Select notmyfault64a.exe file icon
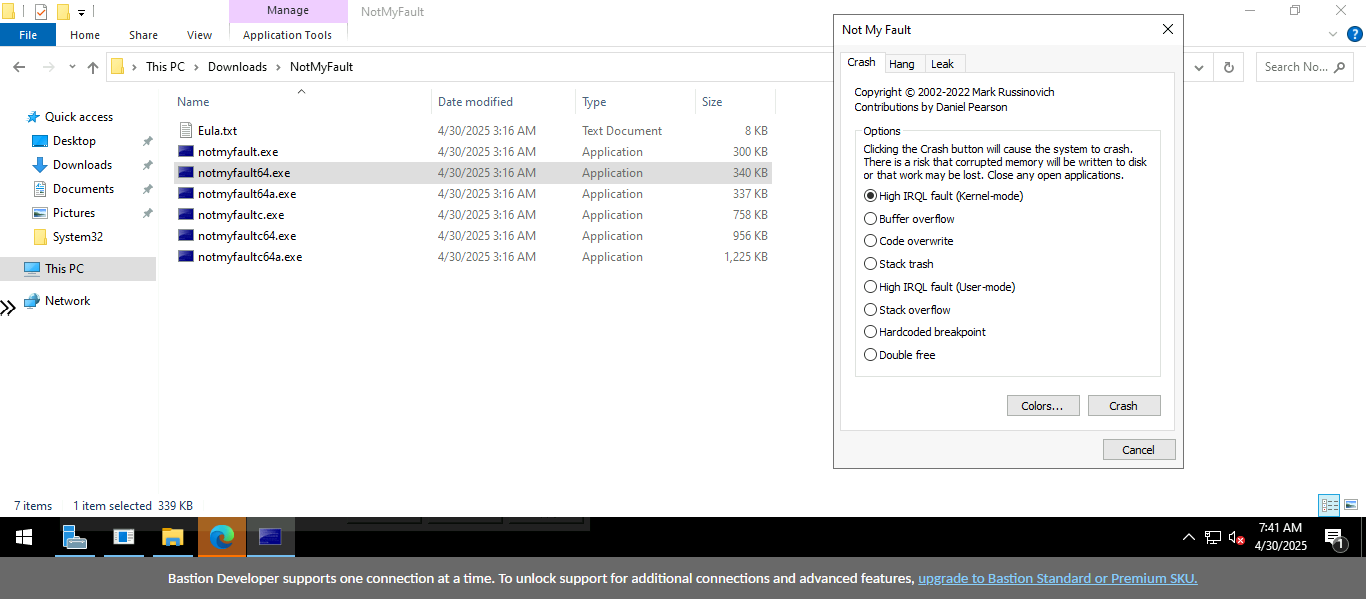 (186, 193)
